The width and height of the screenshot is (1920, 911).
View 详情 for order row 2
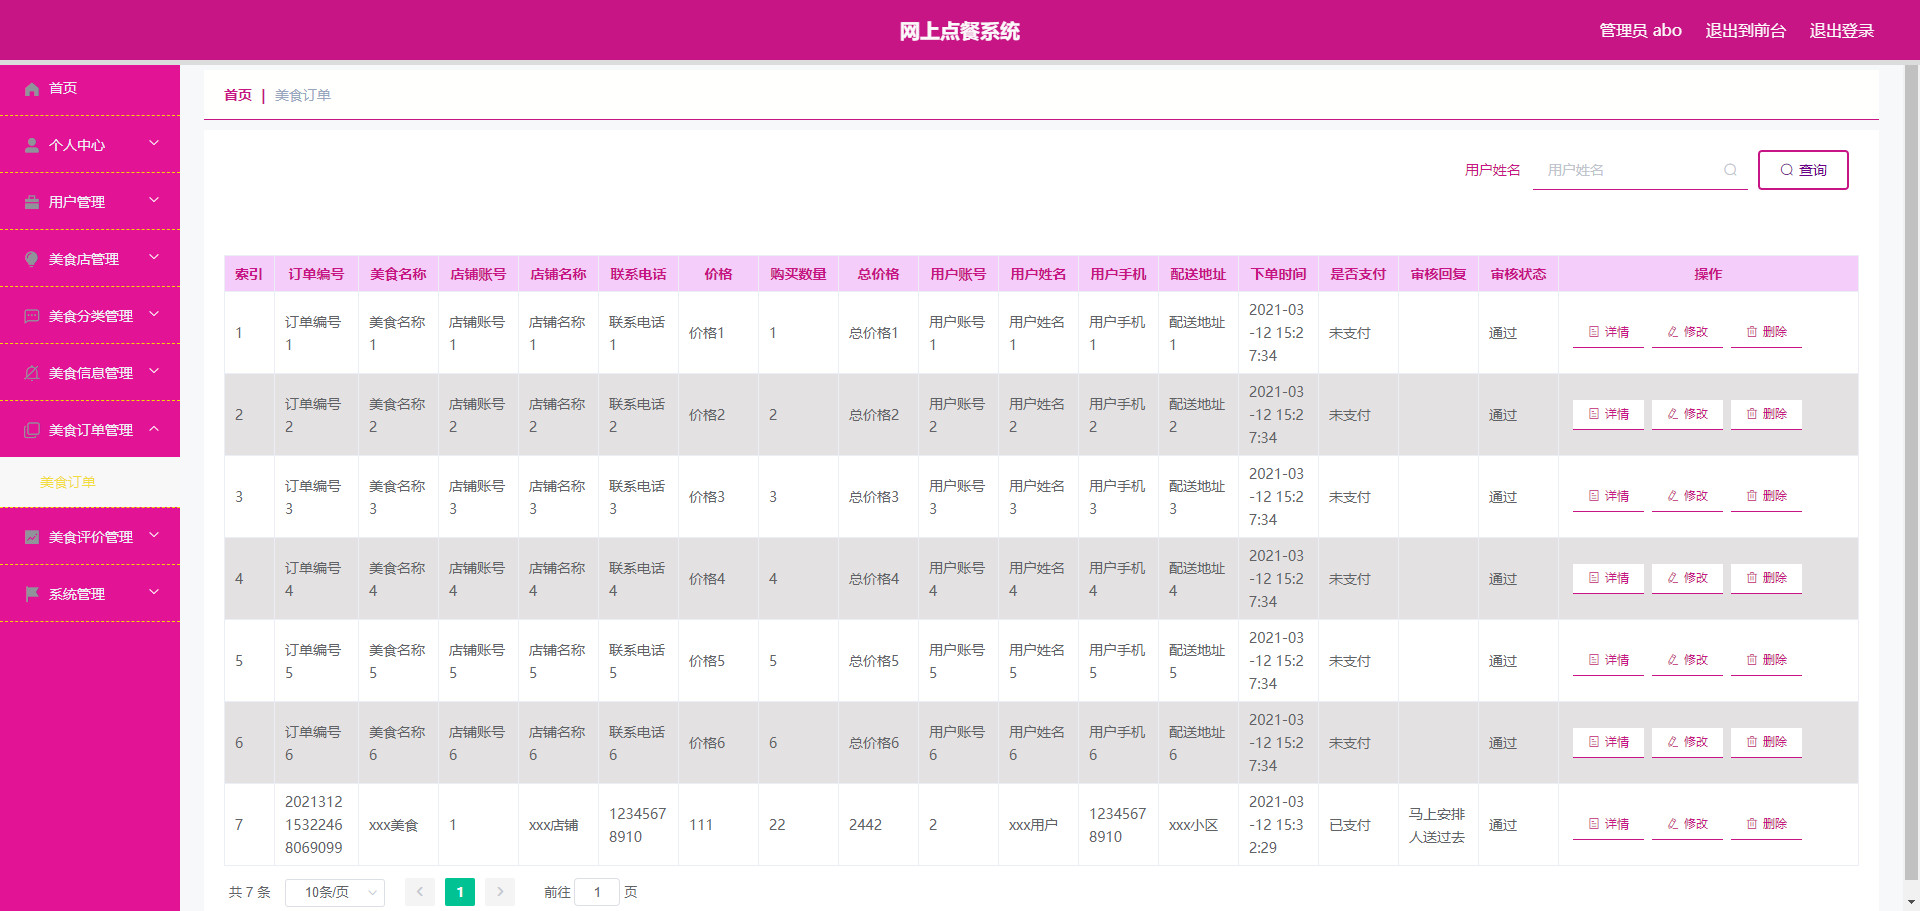click(x=1608, y=414)
